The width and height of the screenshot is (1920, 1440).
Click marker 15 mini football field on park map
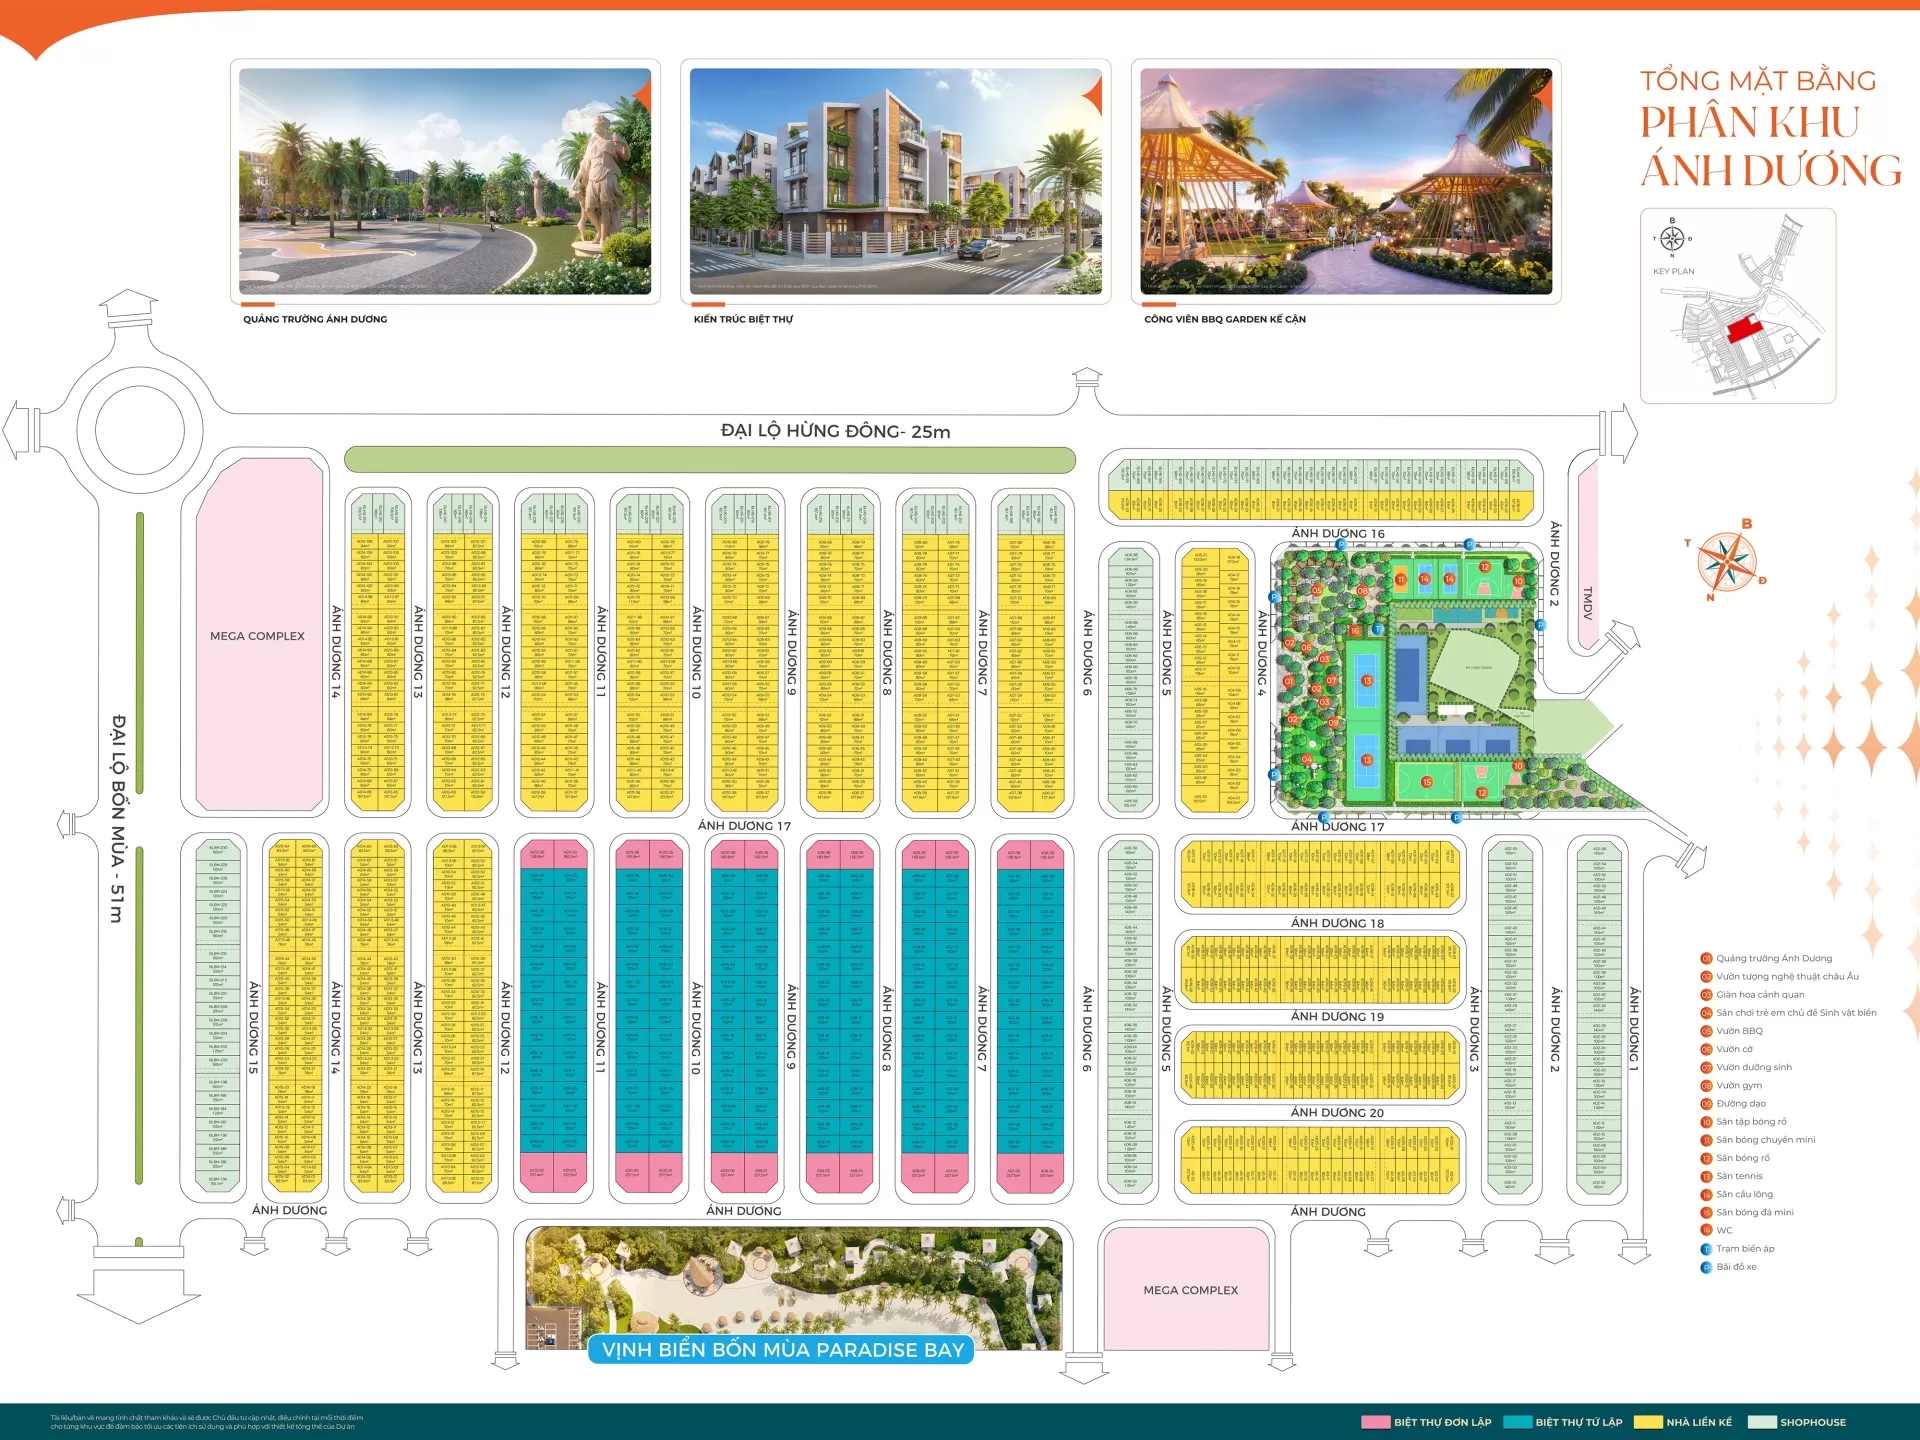[1427, 782]
